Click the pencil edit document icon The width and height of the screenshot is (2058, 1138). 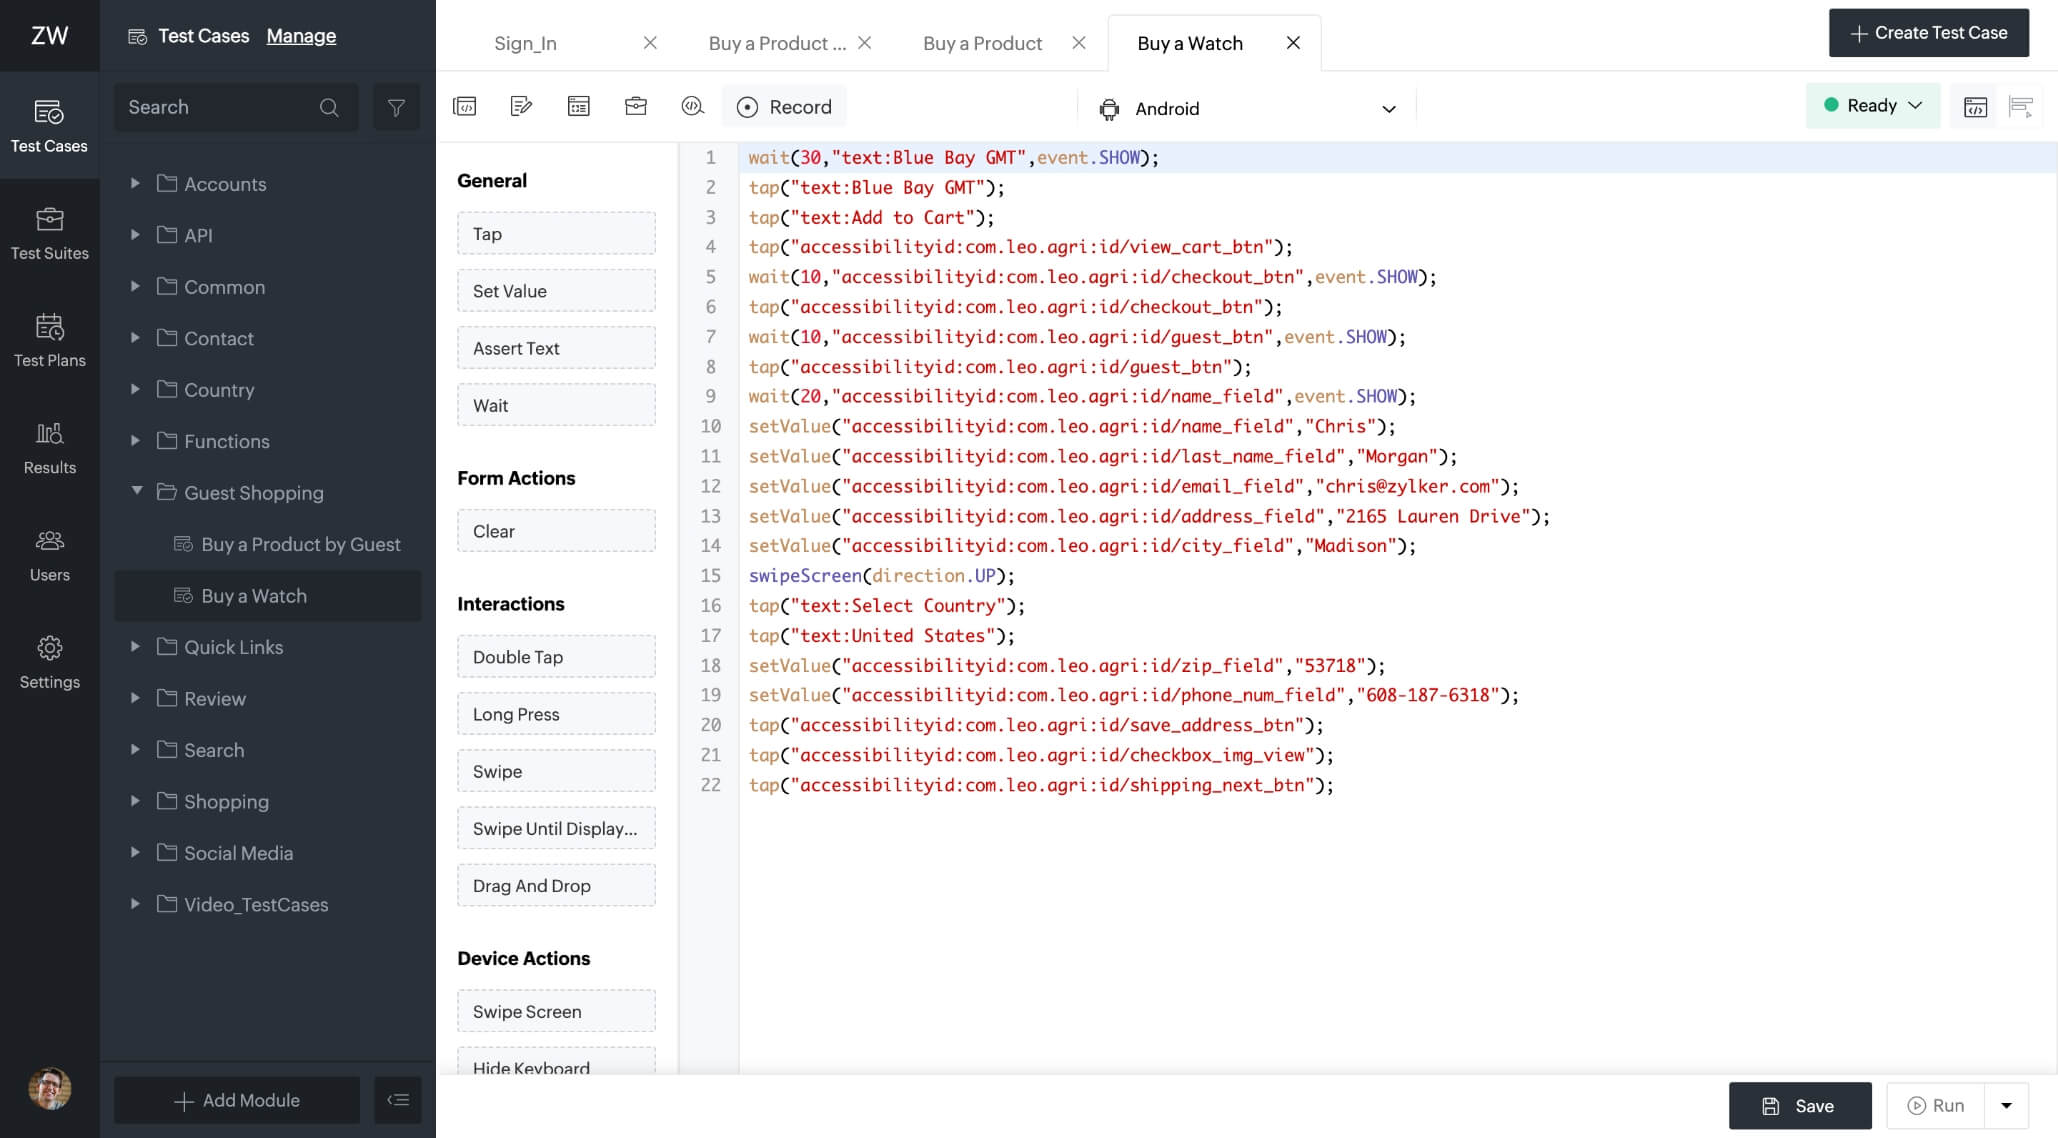pyautogui.click(x=521, y=106)
